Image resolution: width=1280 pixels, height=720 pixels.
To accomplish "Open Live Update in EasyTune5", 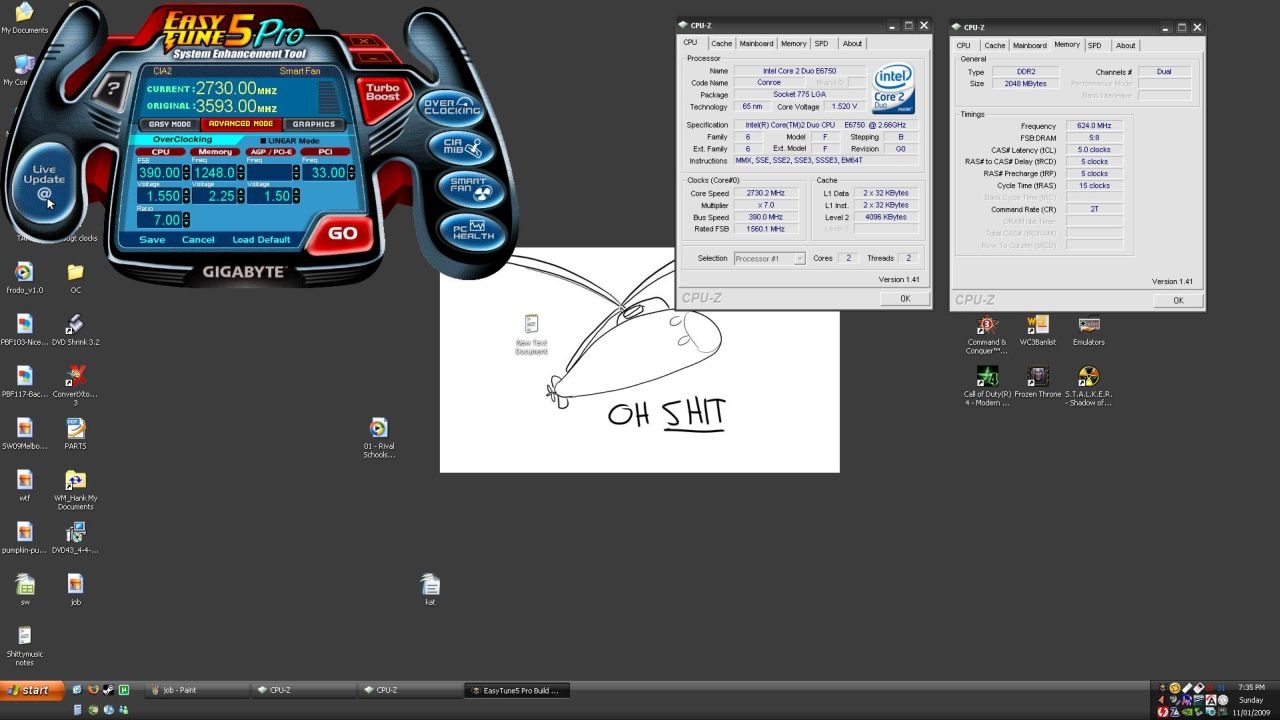I will click(46, 180).
